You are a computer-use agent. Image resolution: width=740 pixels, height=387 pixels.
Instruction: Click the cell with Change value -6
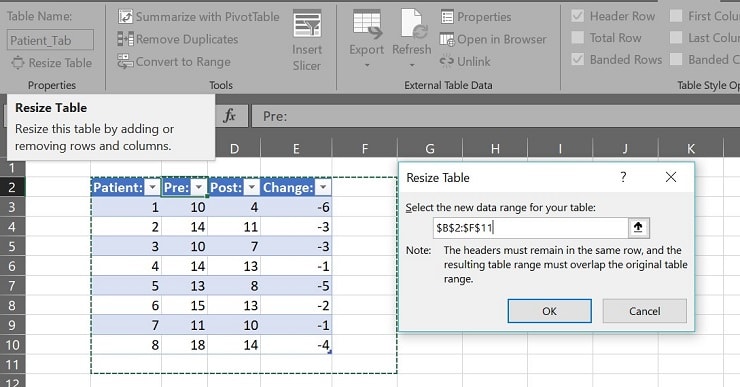click(x=296, y=207)
